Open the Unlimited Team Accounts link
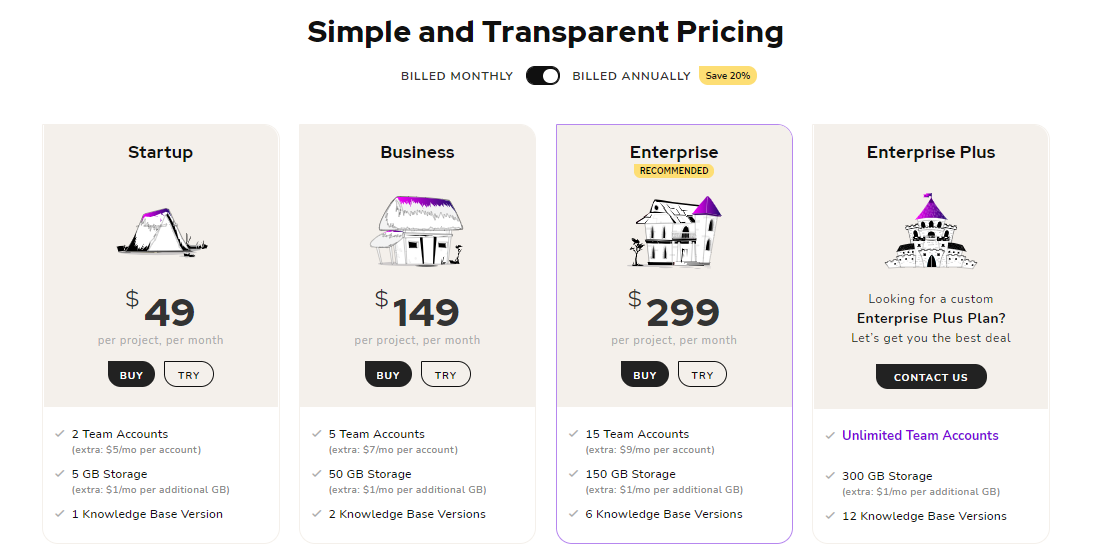Viewport: 1106px width, 556px height. click(x=920, y=435)
